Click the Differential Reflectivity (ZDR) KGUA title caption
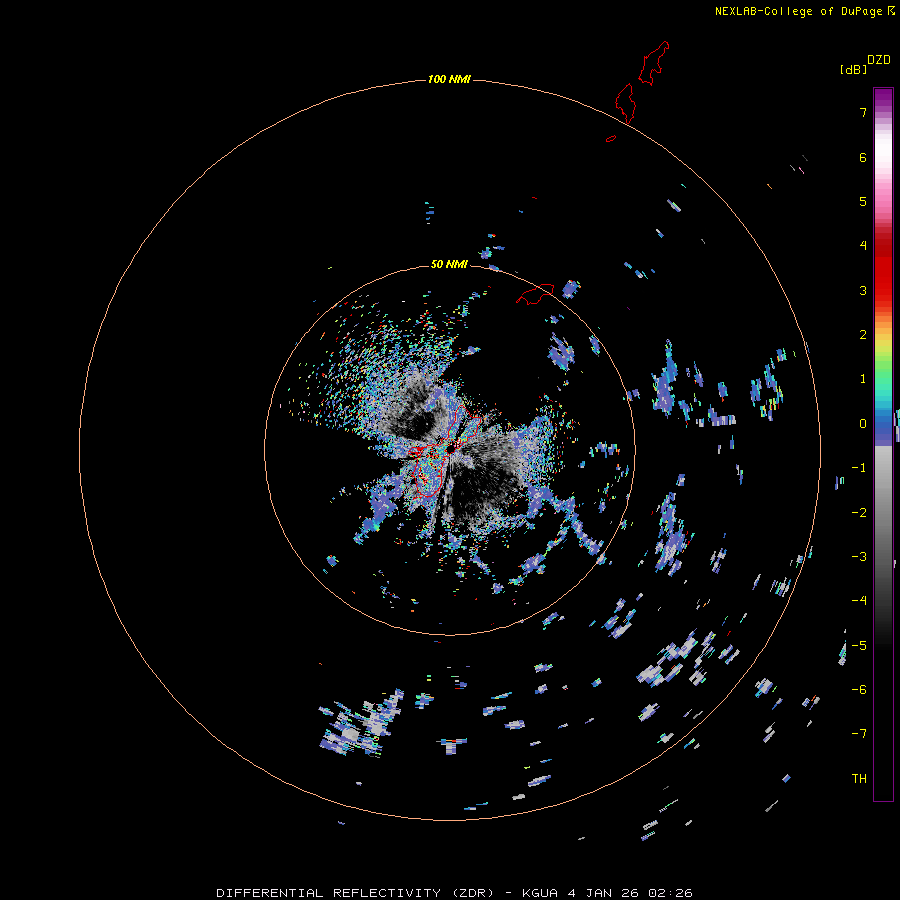 tap(454, 893)
